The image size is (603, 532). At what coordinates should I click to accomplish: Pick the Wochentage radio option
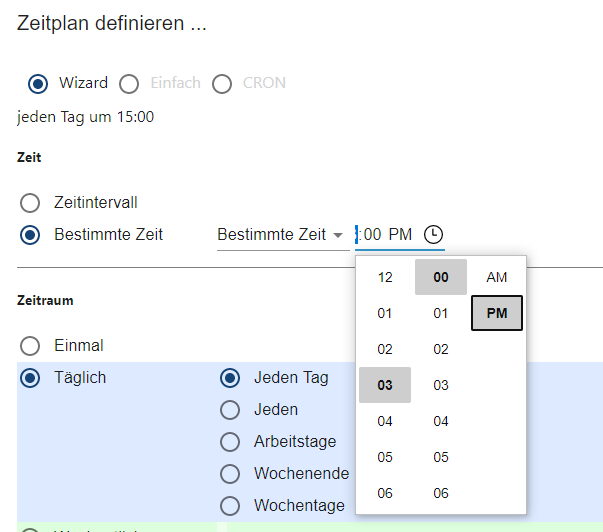(x=231, y=506)
